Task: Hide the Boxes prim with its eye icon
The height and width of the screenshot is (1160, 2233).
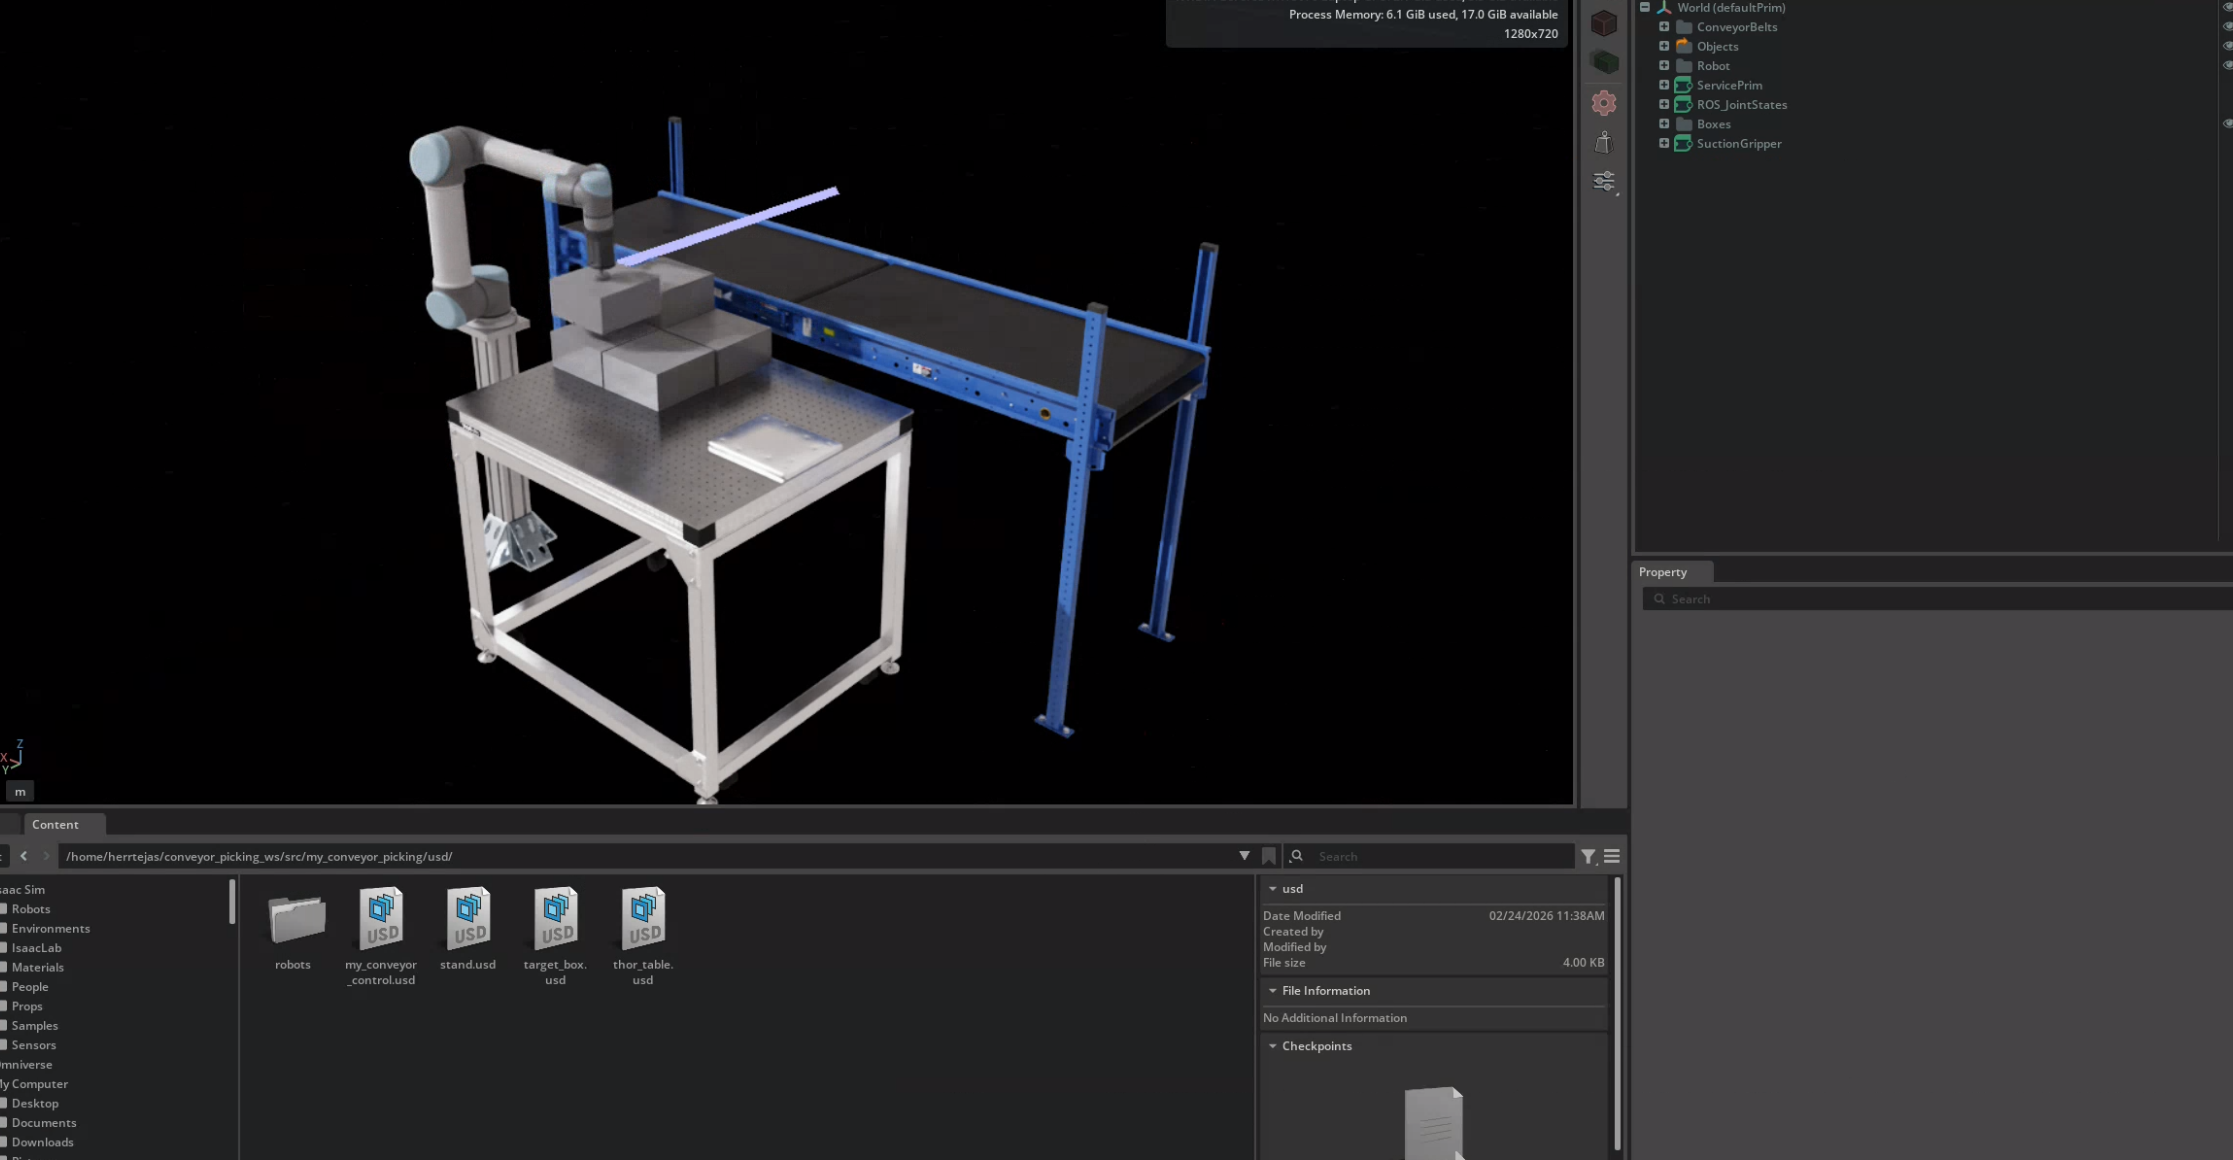Action: [x=2227, y=123]
